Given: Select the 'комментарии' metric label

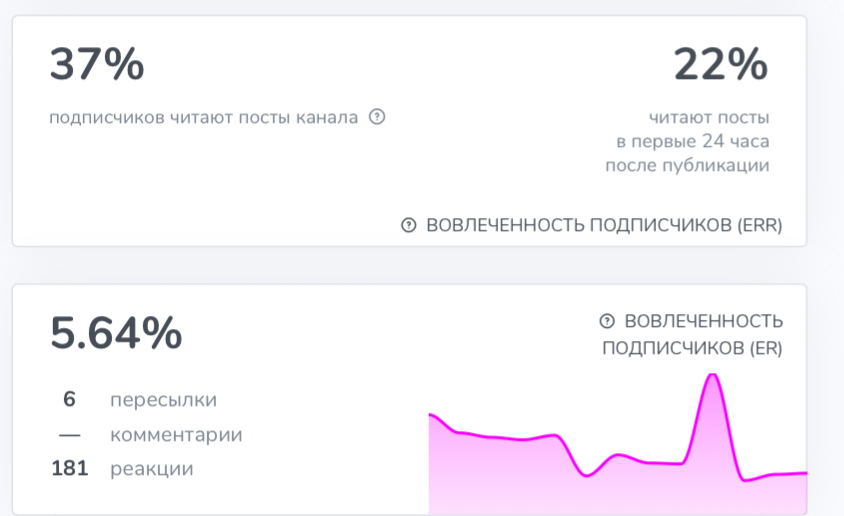Looking at the screenshot, I should point(176,435).
